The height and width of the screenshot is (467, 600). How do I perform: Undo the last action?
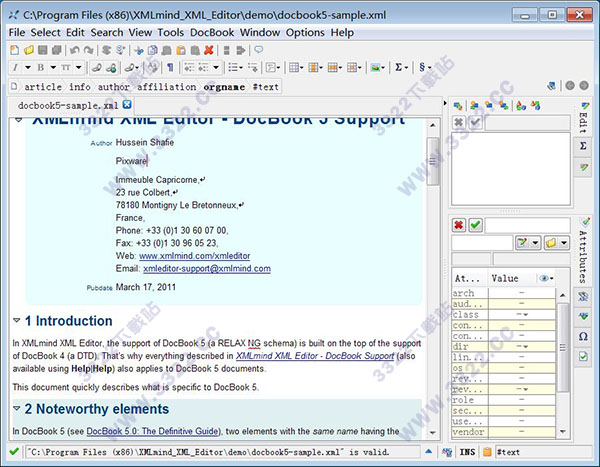75,50
